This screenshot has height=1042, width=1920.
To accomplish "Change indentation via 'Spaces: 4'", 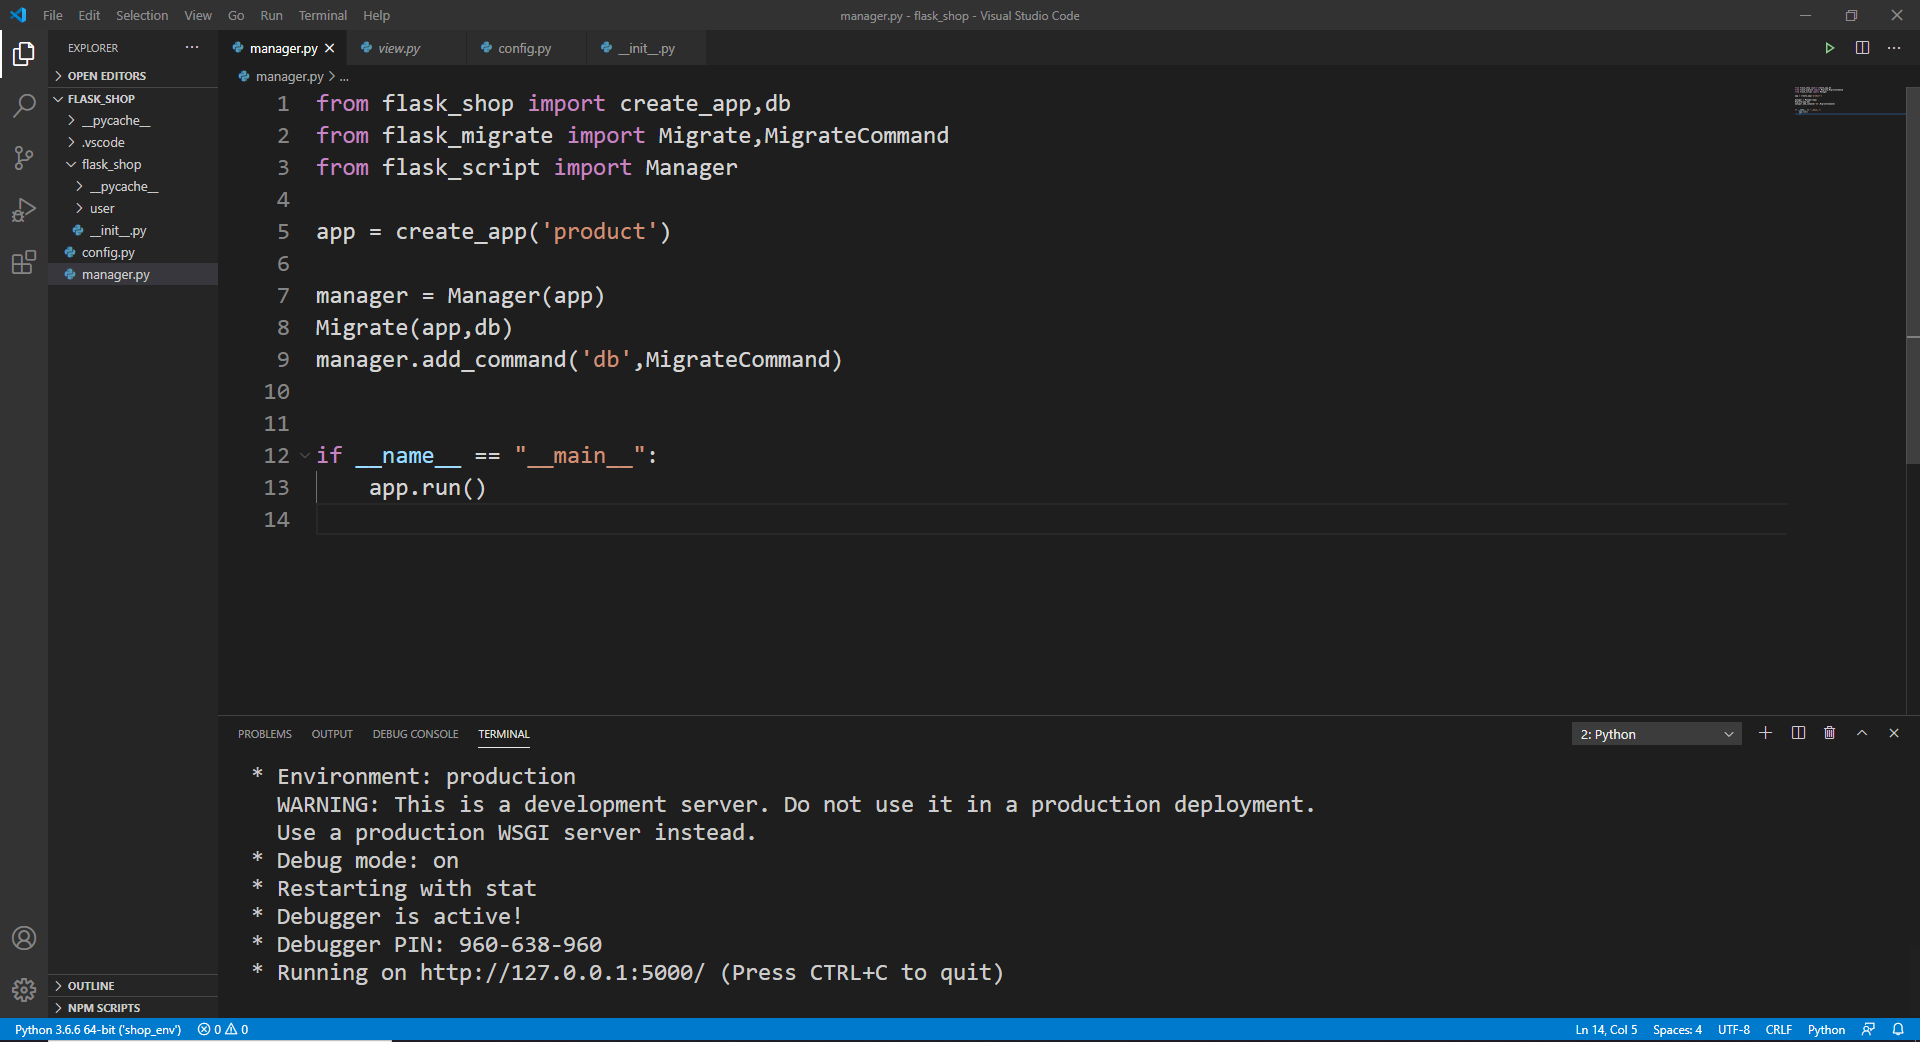I will [x=1677, y=1029].
